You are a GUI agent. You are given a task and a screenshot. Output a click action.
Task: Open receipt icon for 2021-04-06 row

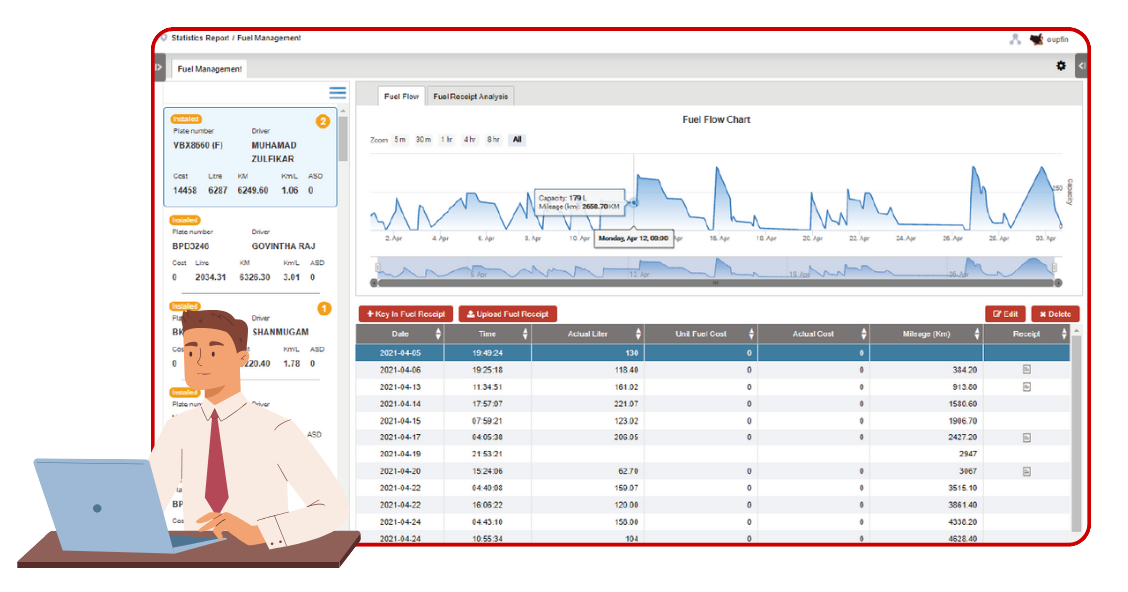click(x=1027, y=369)
